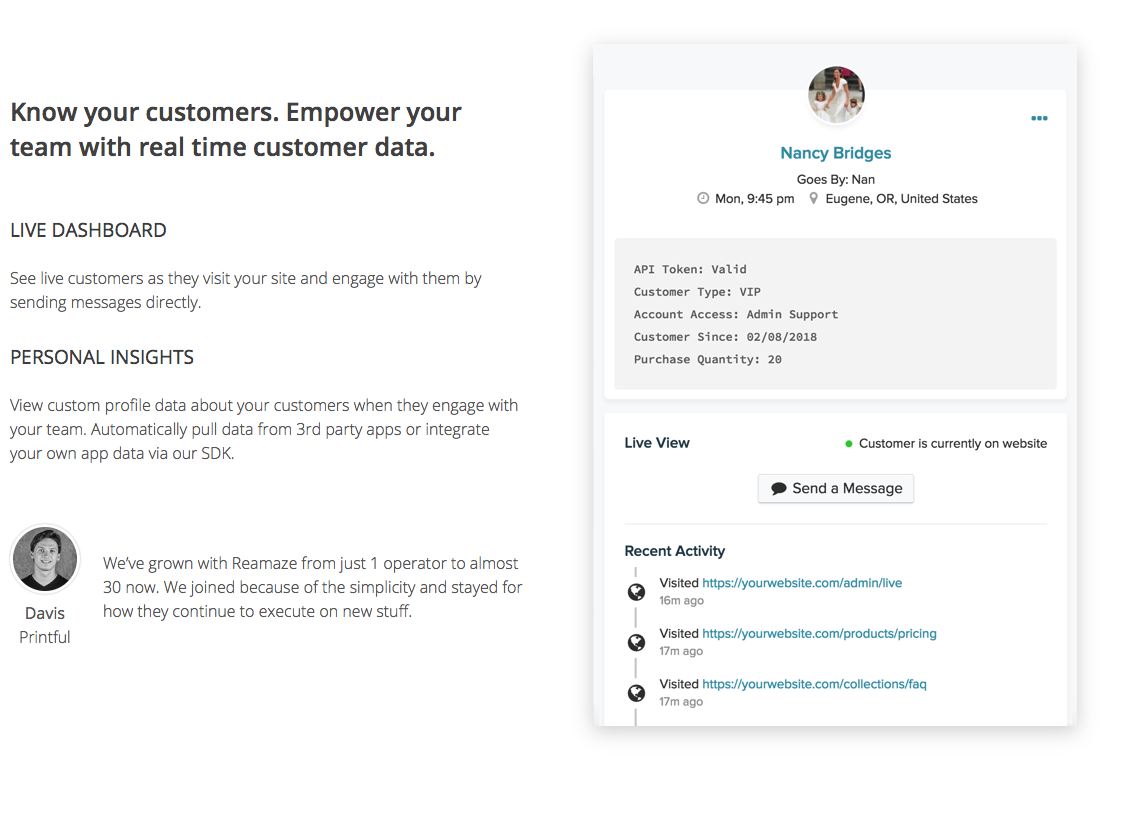
Task: Click the custom data box with API Token
Action: coord(835,313)
